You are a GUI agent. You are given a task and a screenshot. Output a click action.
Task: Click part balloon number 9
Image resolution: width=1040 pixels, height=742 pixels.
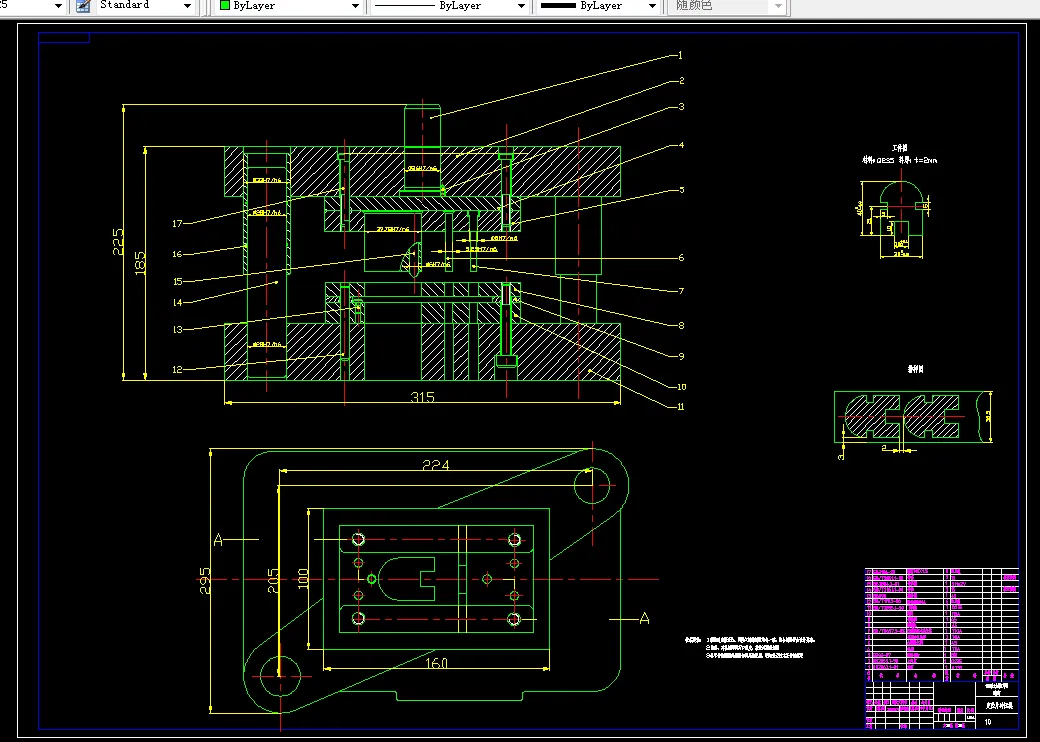click(681, 357)
